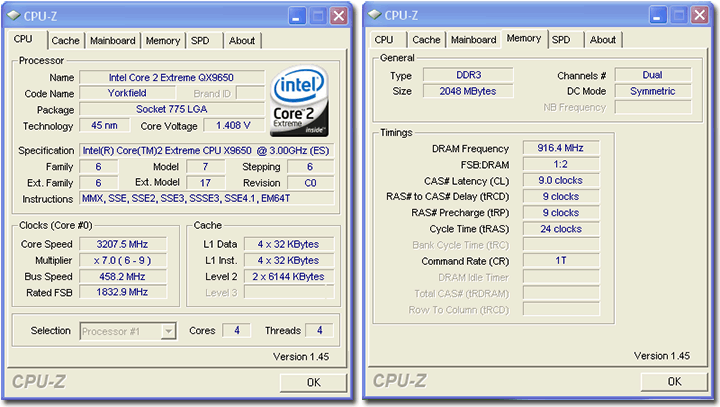Image resolution: width=720 pixels, height=407 pixels.
Task: Click the 1.408 V core voltage value
Action: pos(234,125)
